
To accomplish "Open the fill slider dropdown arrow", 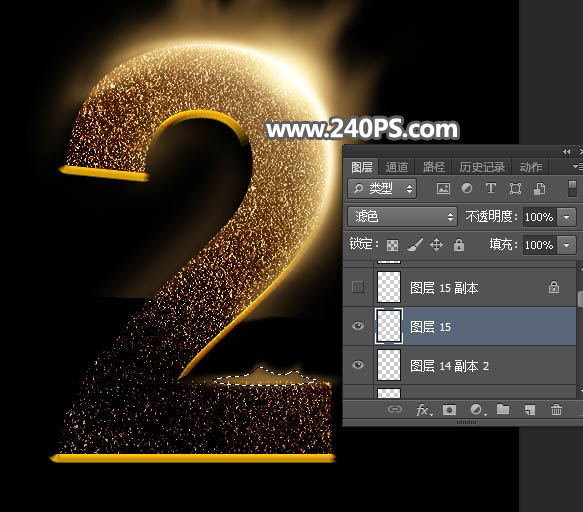I will point(567,245).
